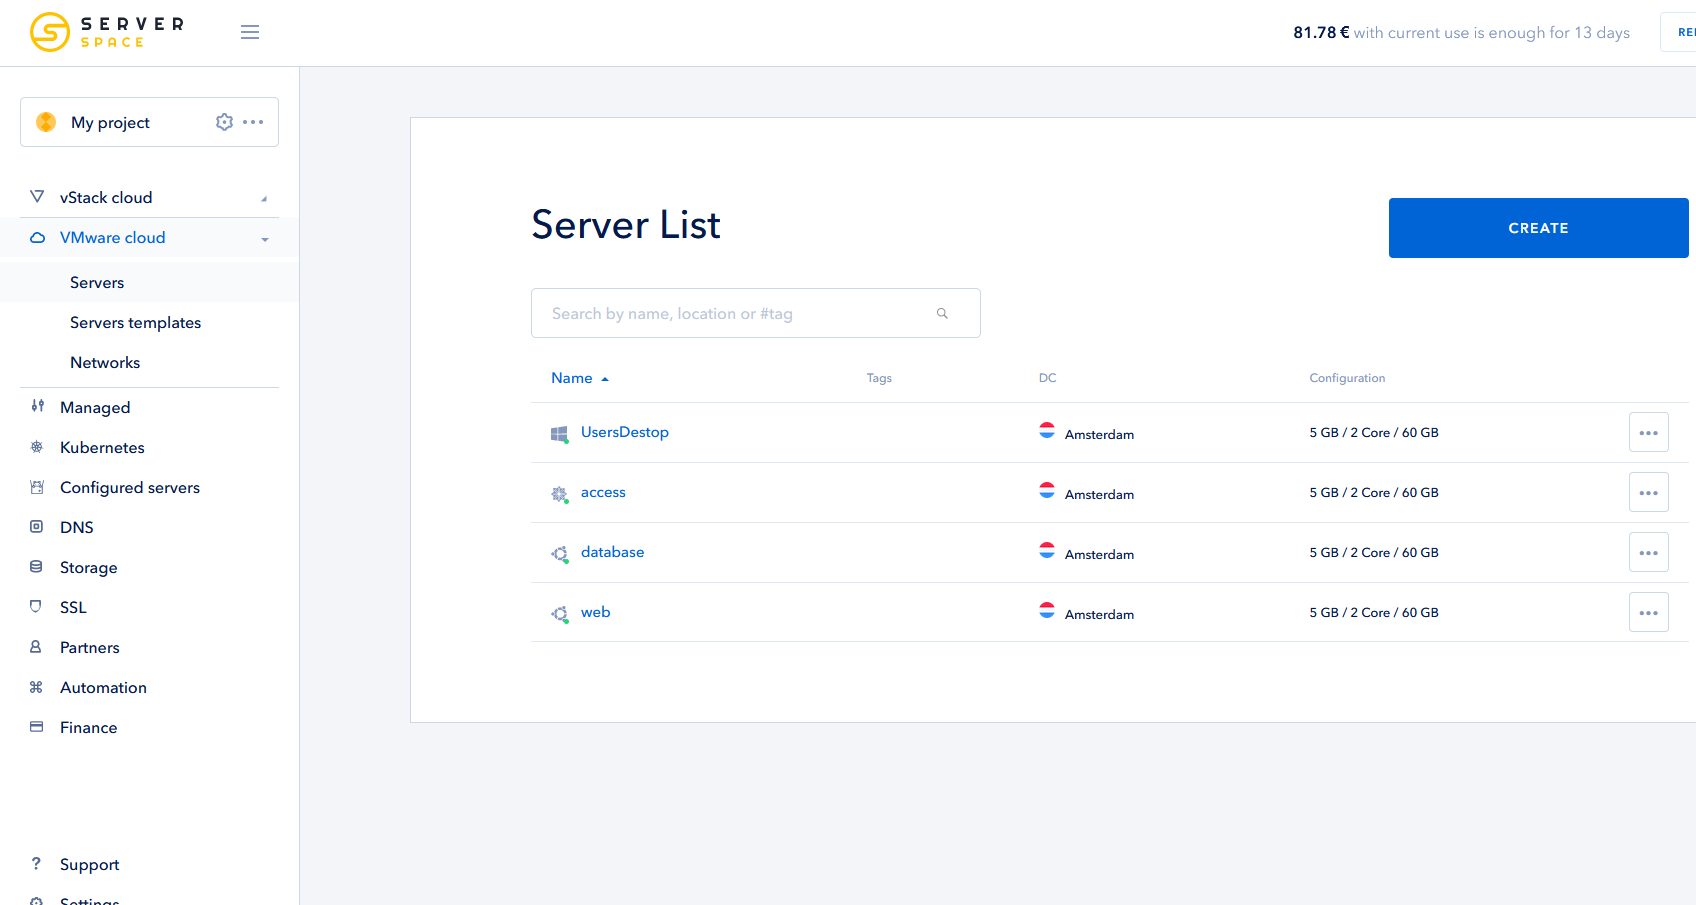1696x905 pixels.
Task: Toggle the Name column sort arrow
Action: tap(604, 378)
